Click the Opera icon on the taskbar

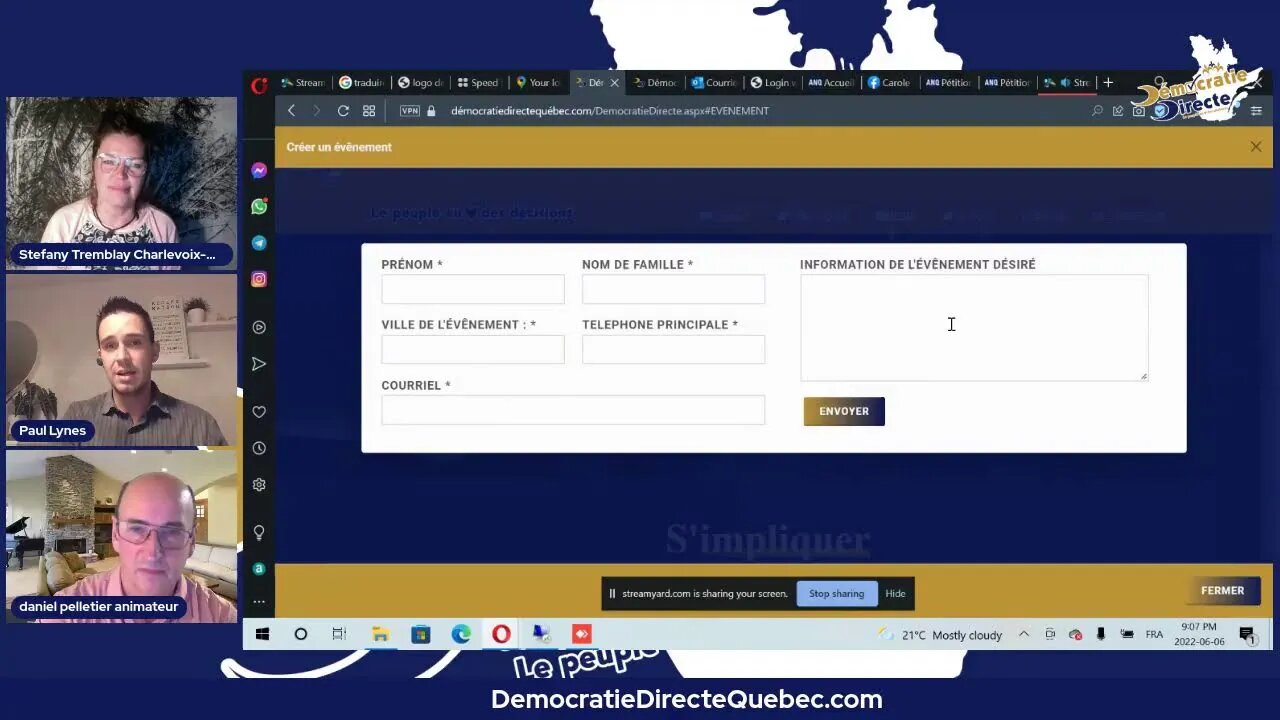(501, 634)
